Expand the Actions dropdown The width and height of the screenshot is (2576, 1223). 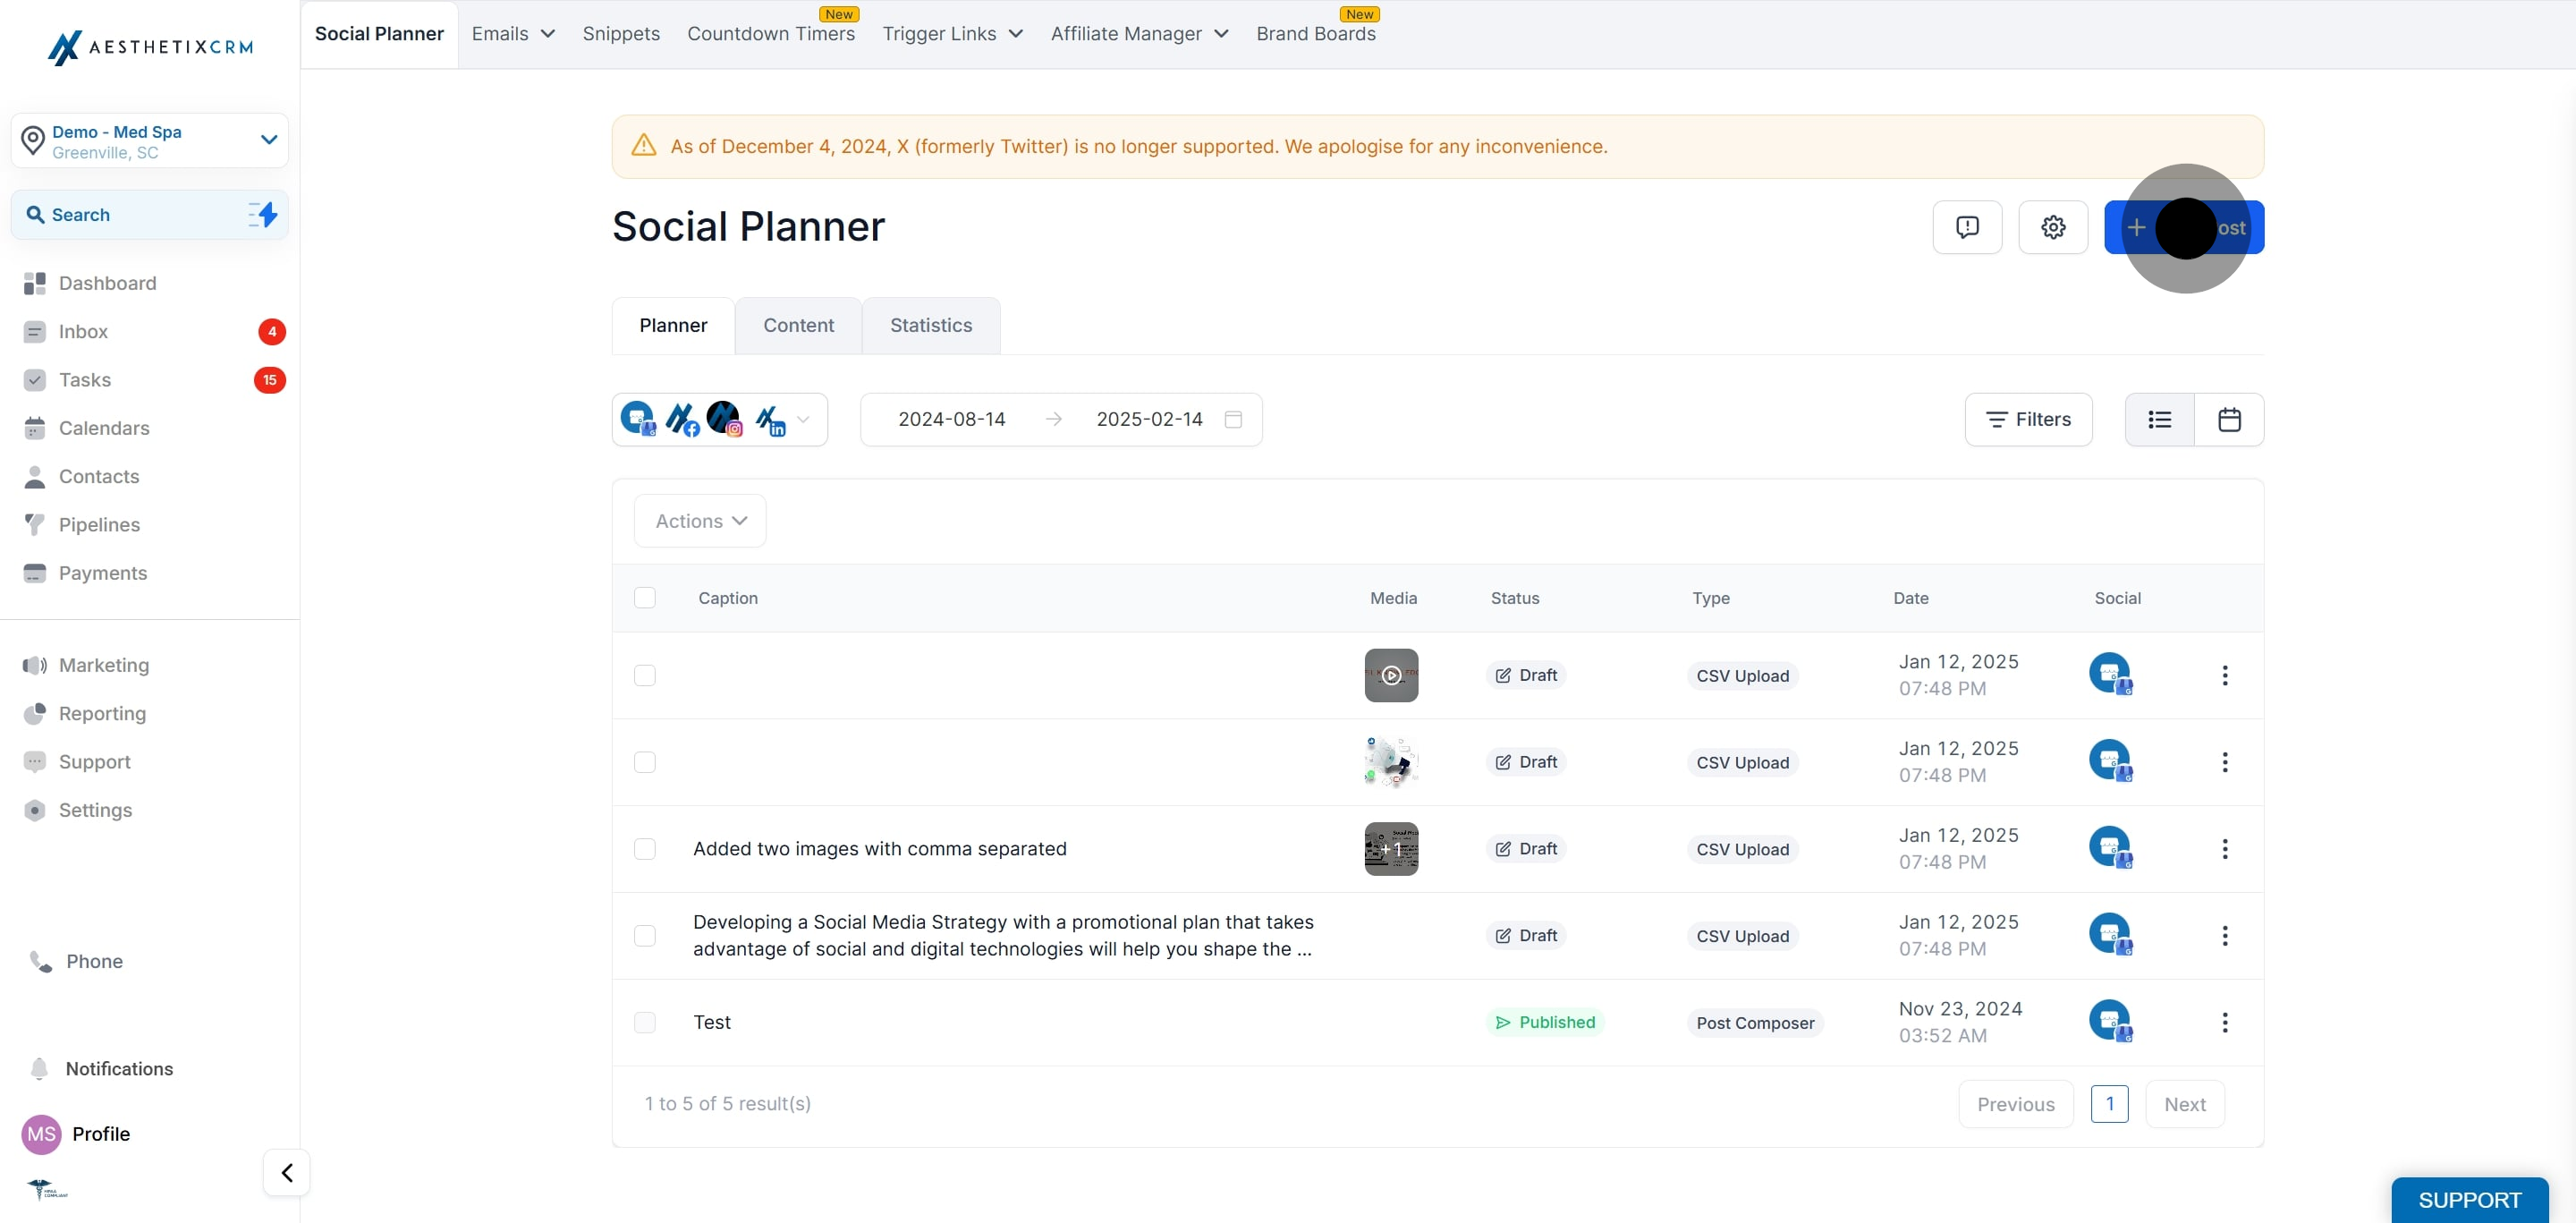click(x=700, y=521)
